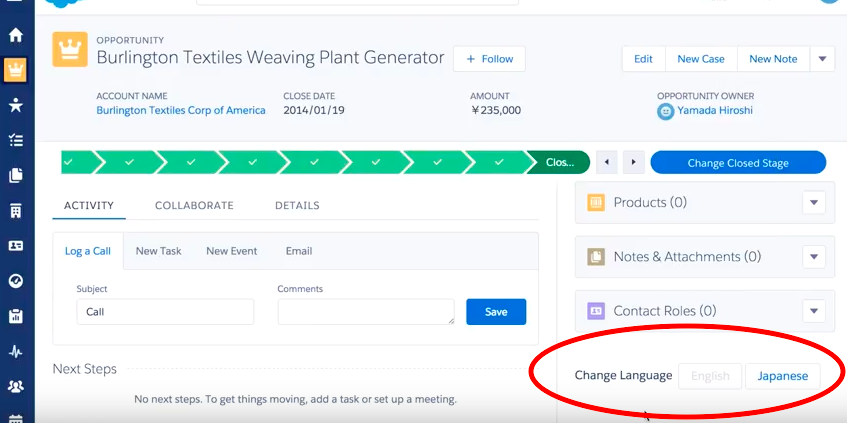
Task: Click the first completed stage in path
Action: pos(79,163)
